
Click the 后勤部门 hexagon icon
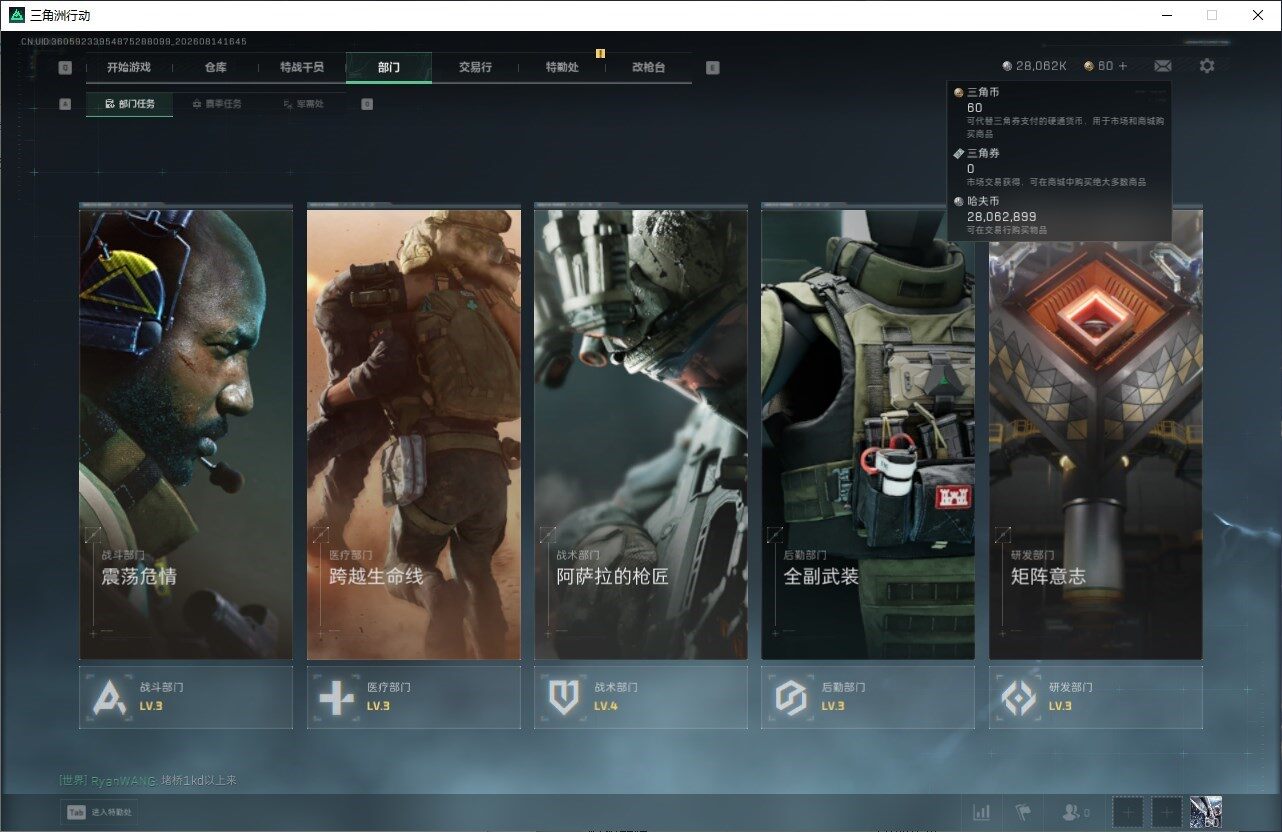pyautogui.click(x=791, y=697)
